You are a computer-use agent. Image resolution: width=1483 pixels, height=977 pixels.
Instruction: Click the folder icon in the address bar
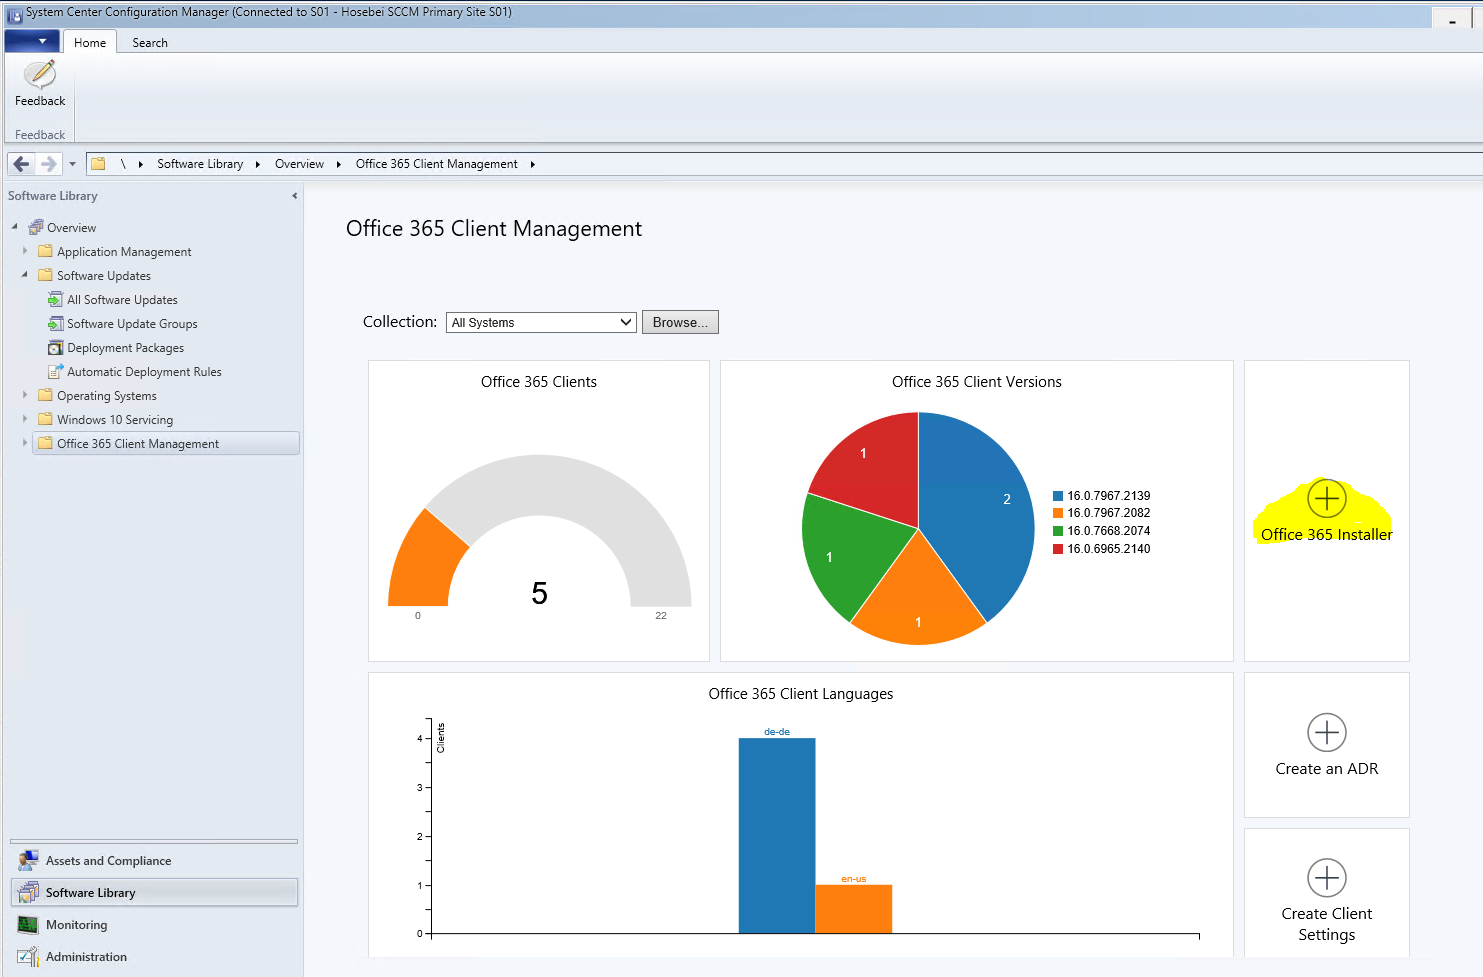coord(98,164)
